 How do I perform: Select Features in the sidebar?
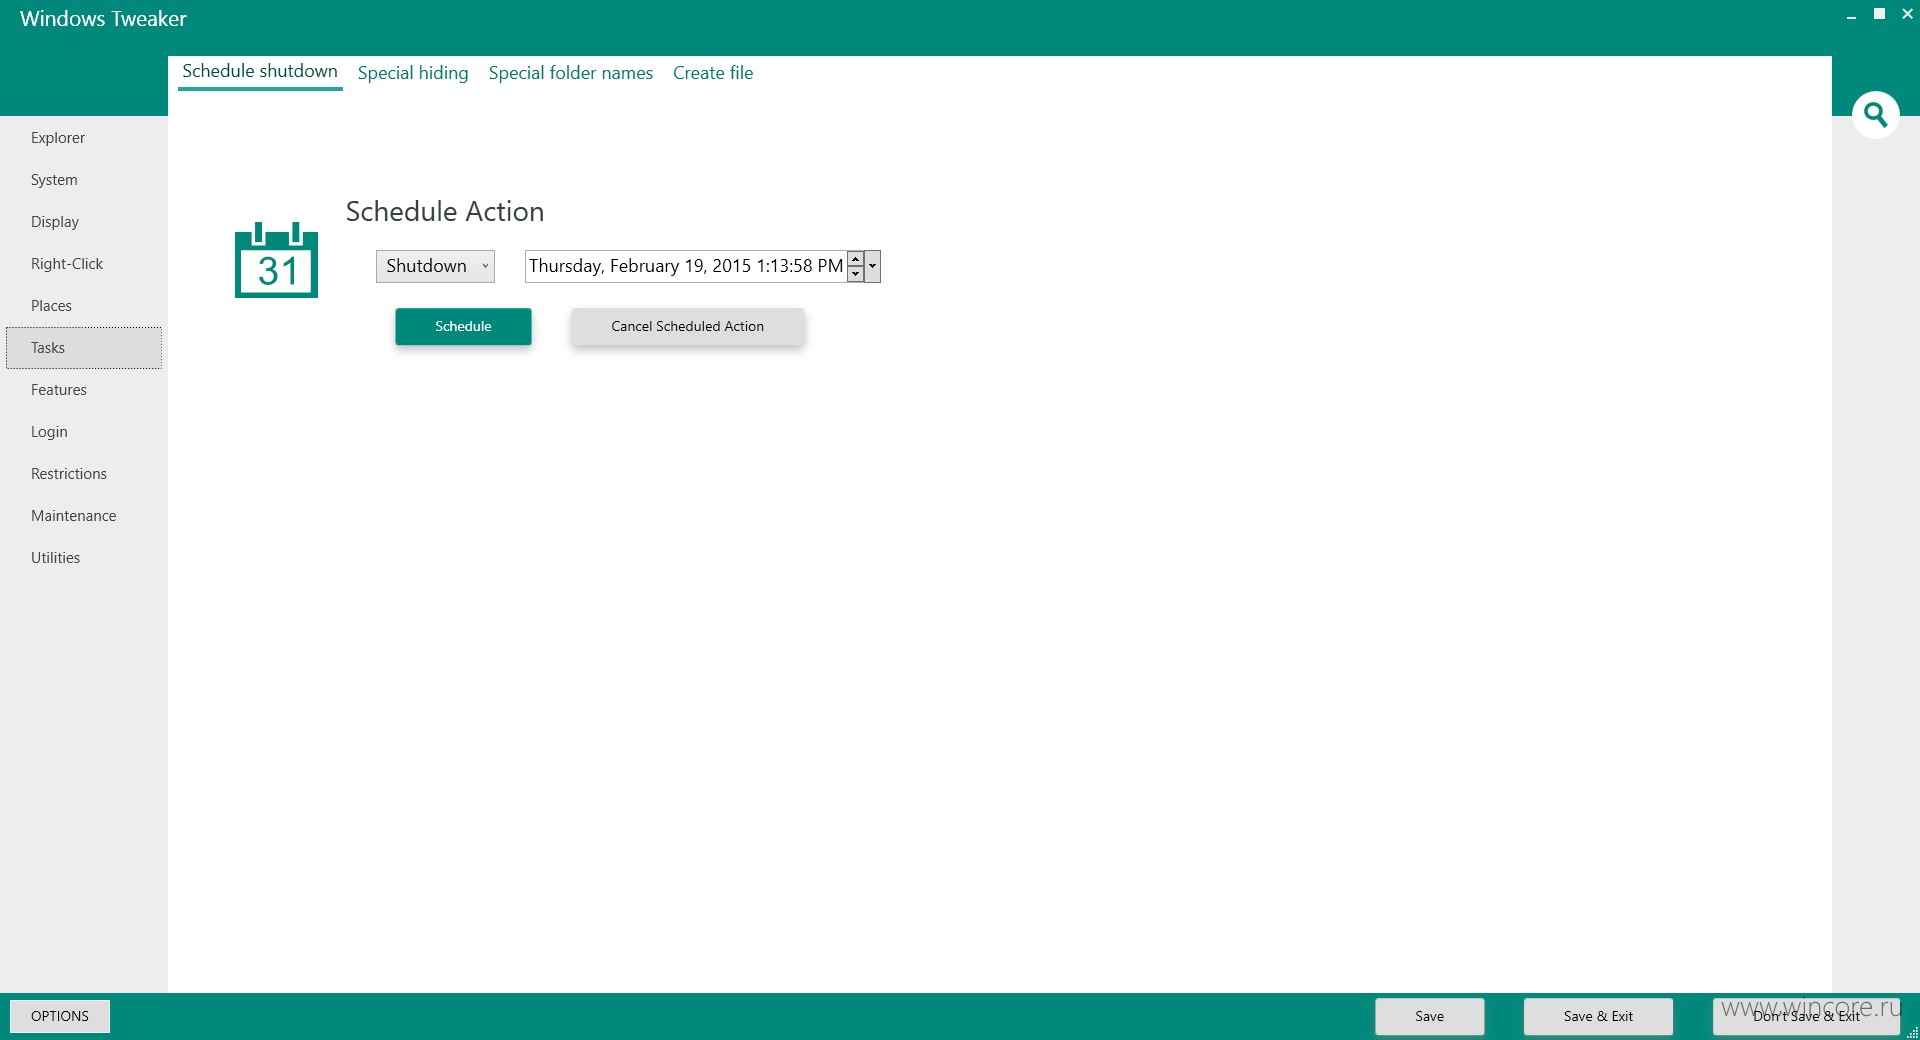pyautogui.click(x=84, y=390)
